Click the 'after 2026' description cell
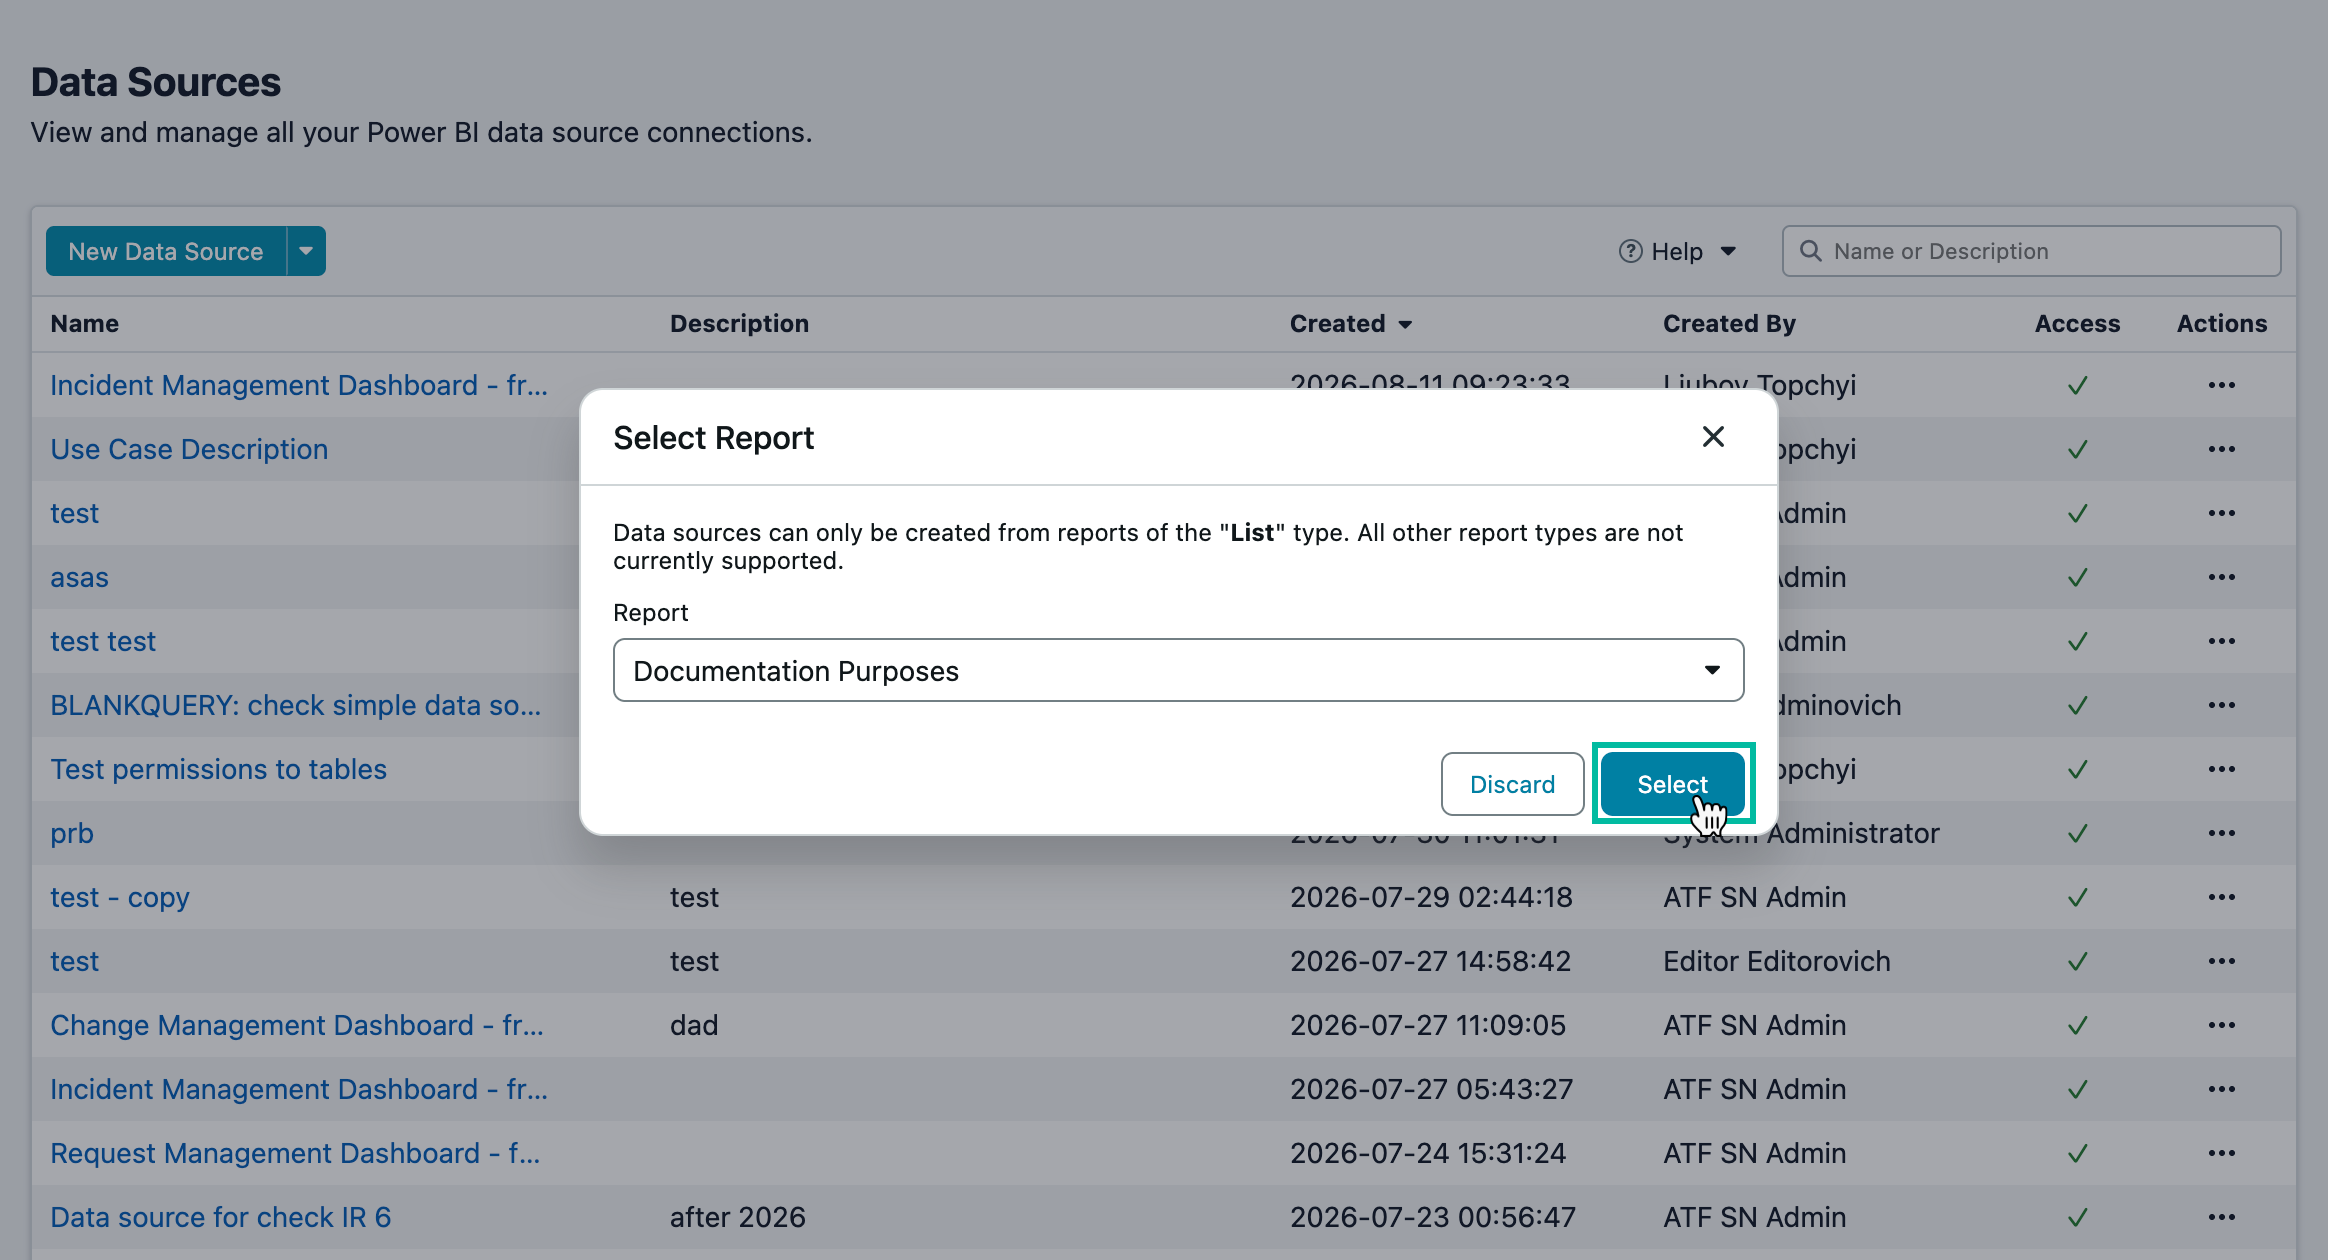Image resolution: width=2328 pixels, height=1260 pixels. click(738, 1217)
